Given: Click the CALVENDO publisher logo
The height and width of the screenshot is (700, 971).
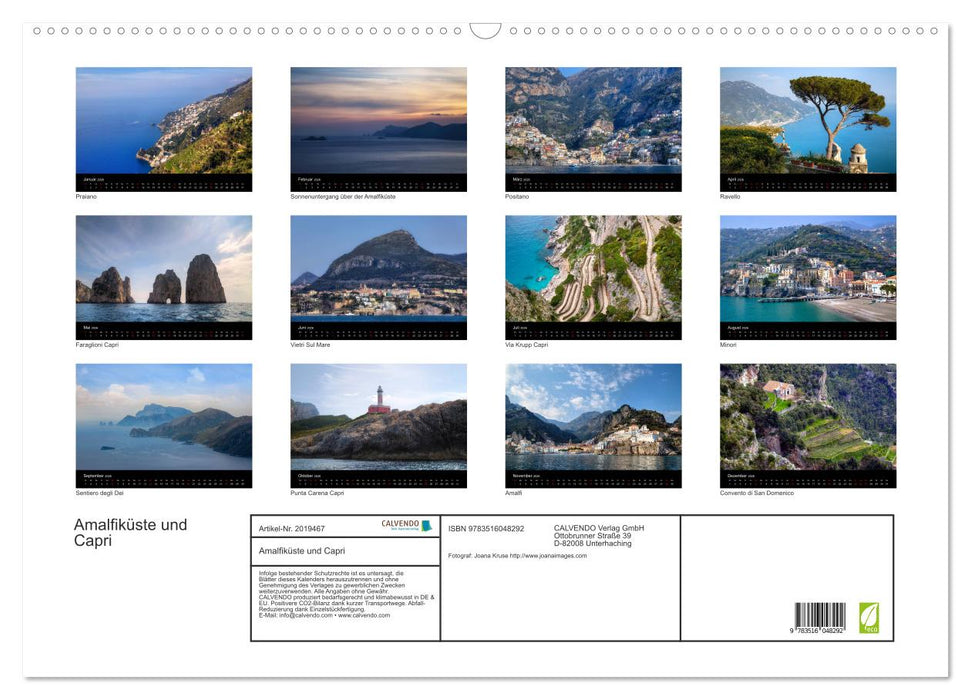Looking at the screenshot, I should click(398, 524).
